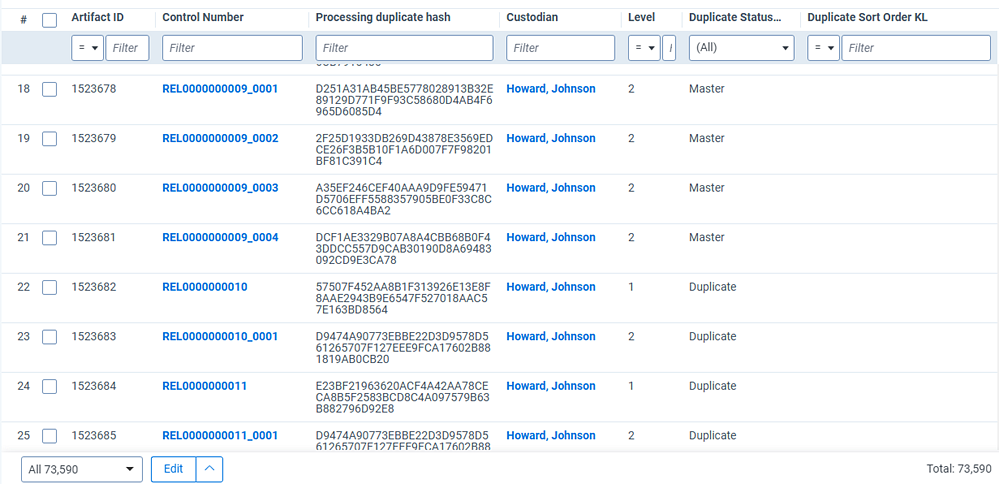Sort by Level column header

pos(641,18)
